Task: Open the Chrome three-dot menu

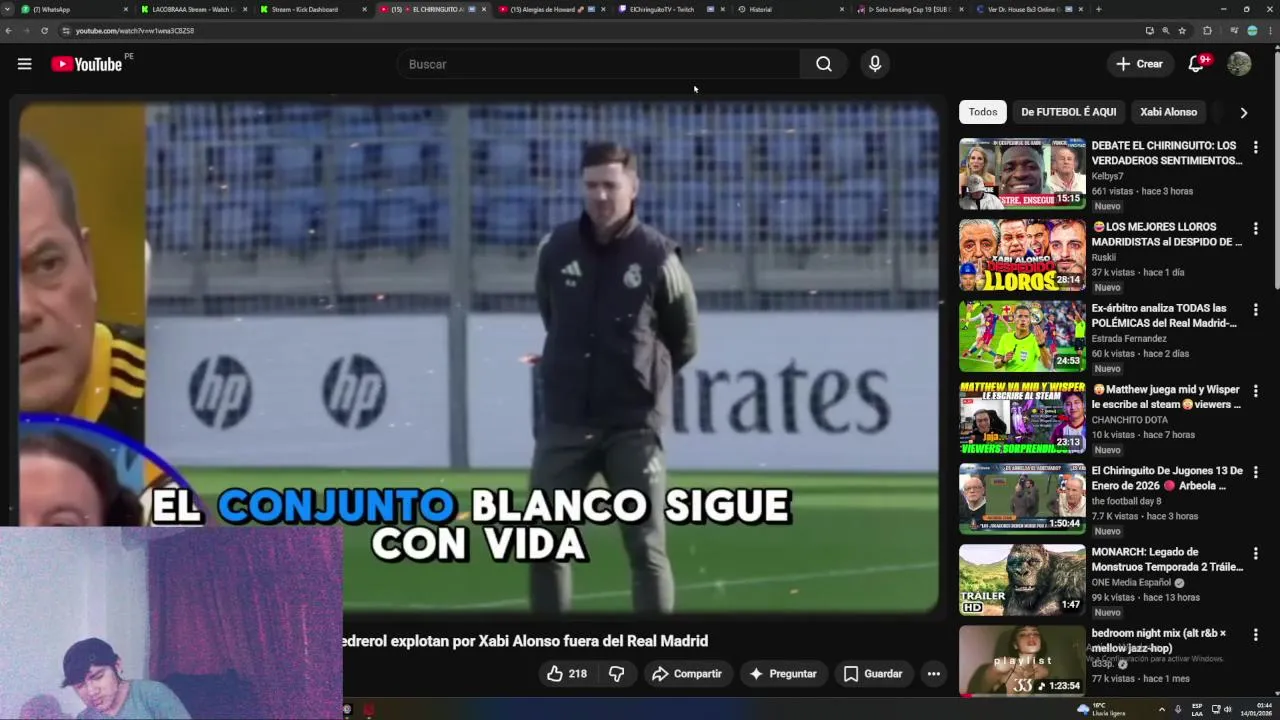Action: click(x=1271, y=31)
